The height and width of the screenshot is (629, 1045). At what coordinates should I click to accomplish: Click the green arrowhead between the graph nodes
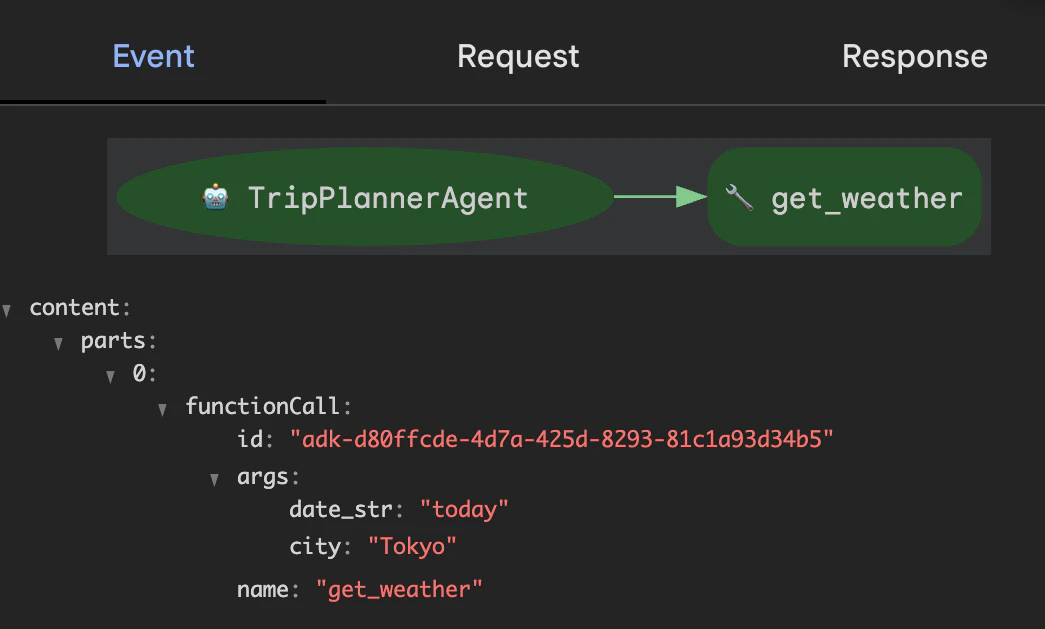[690, 197]
